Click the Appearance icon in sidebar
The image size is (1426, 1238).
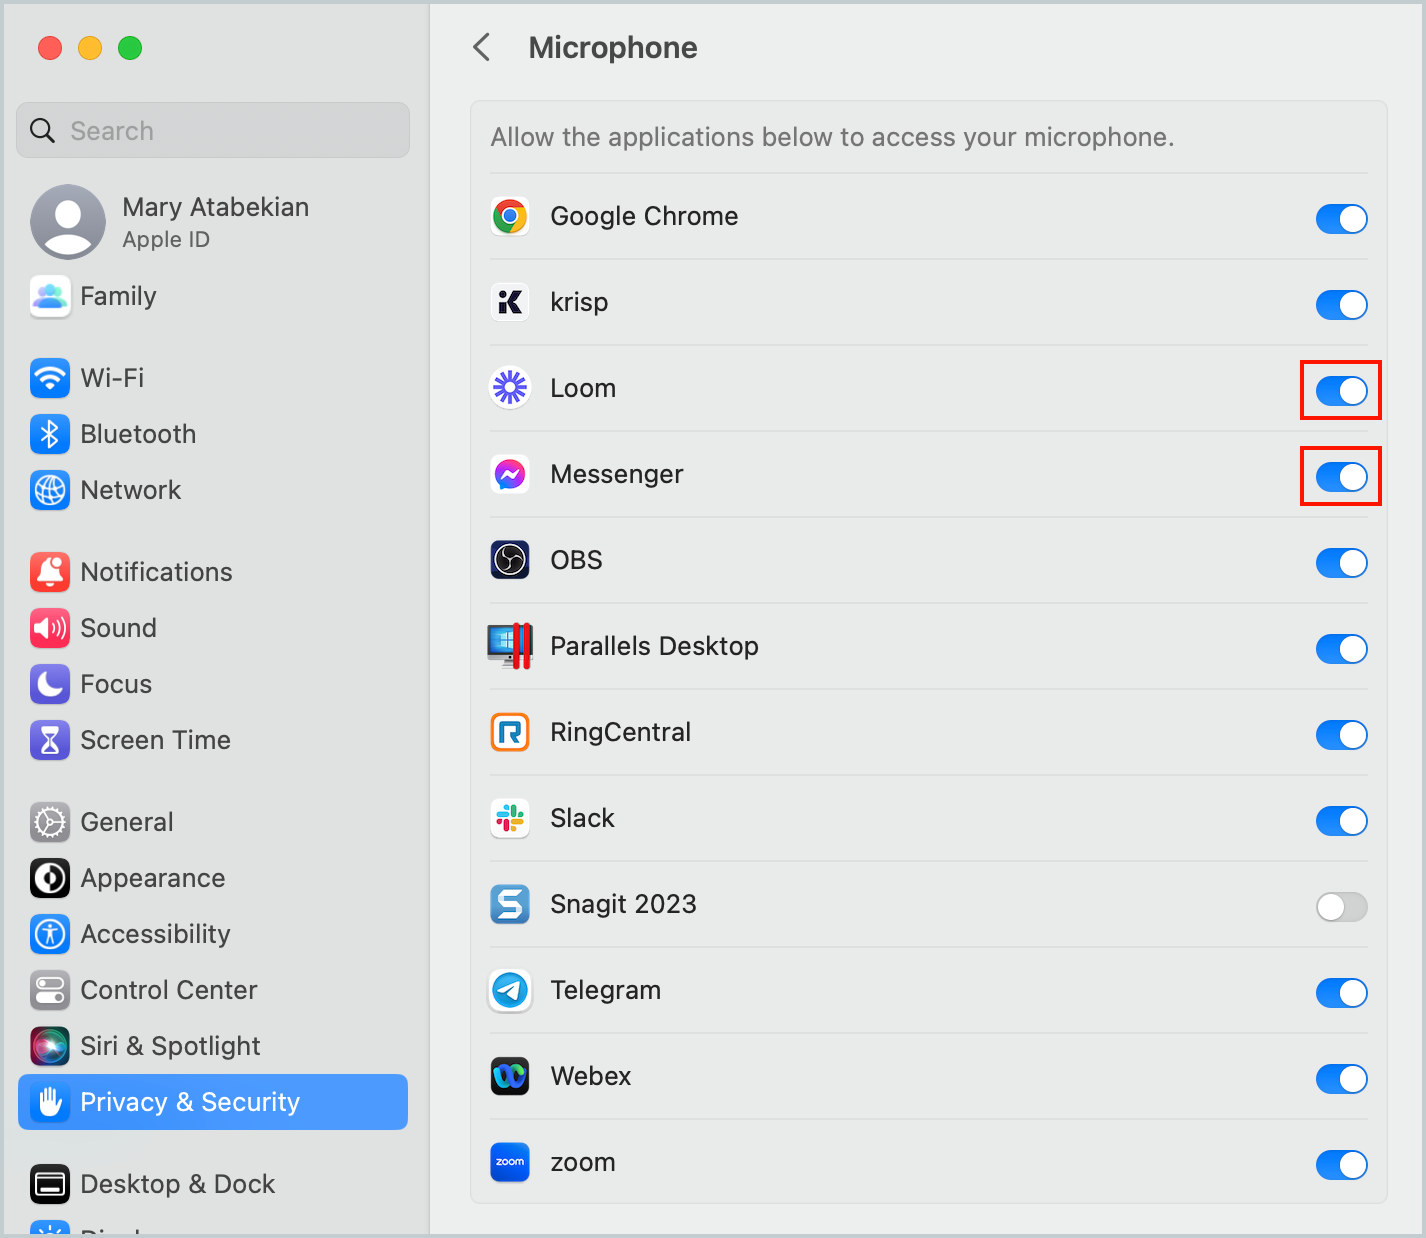point(50,878)
